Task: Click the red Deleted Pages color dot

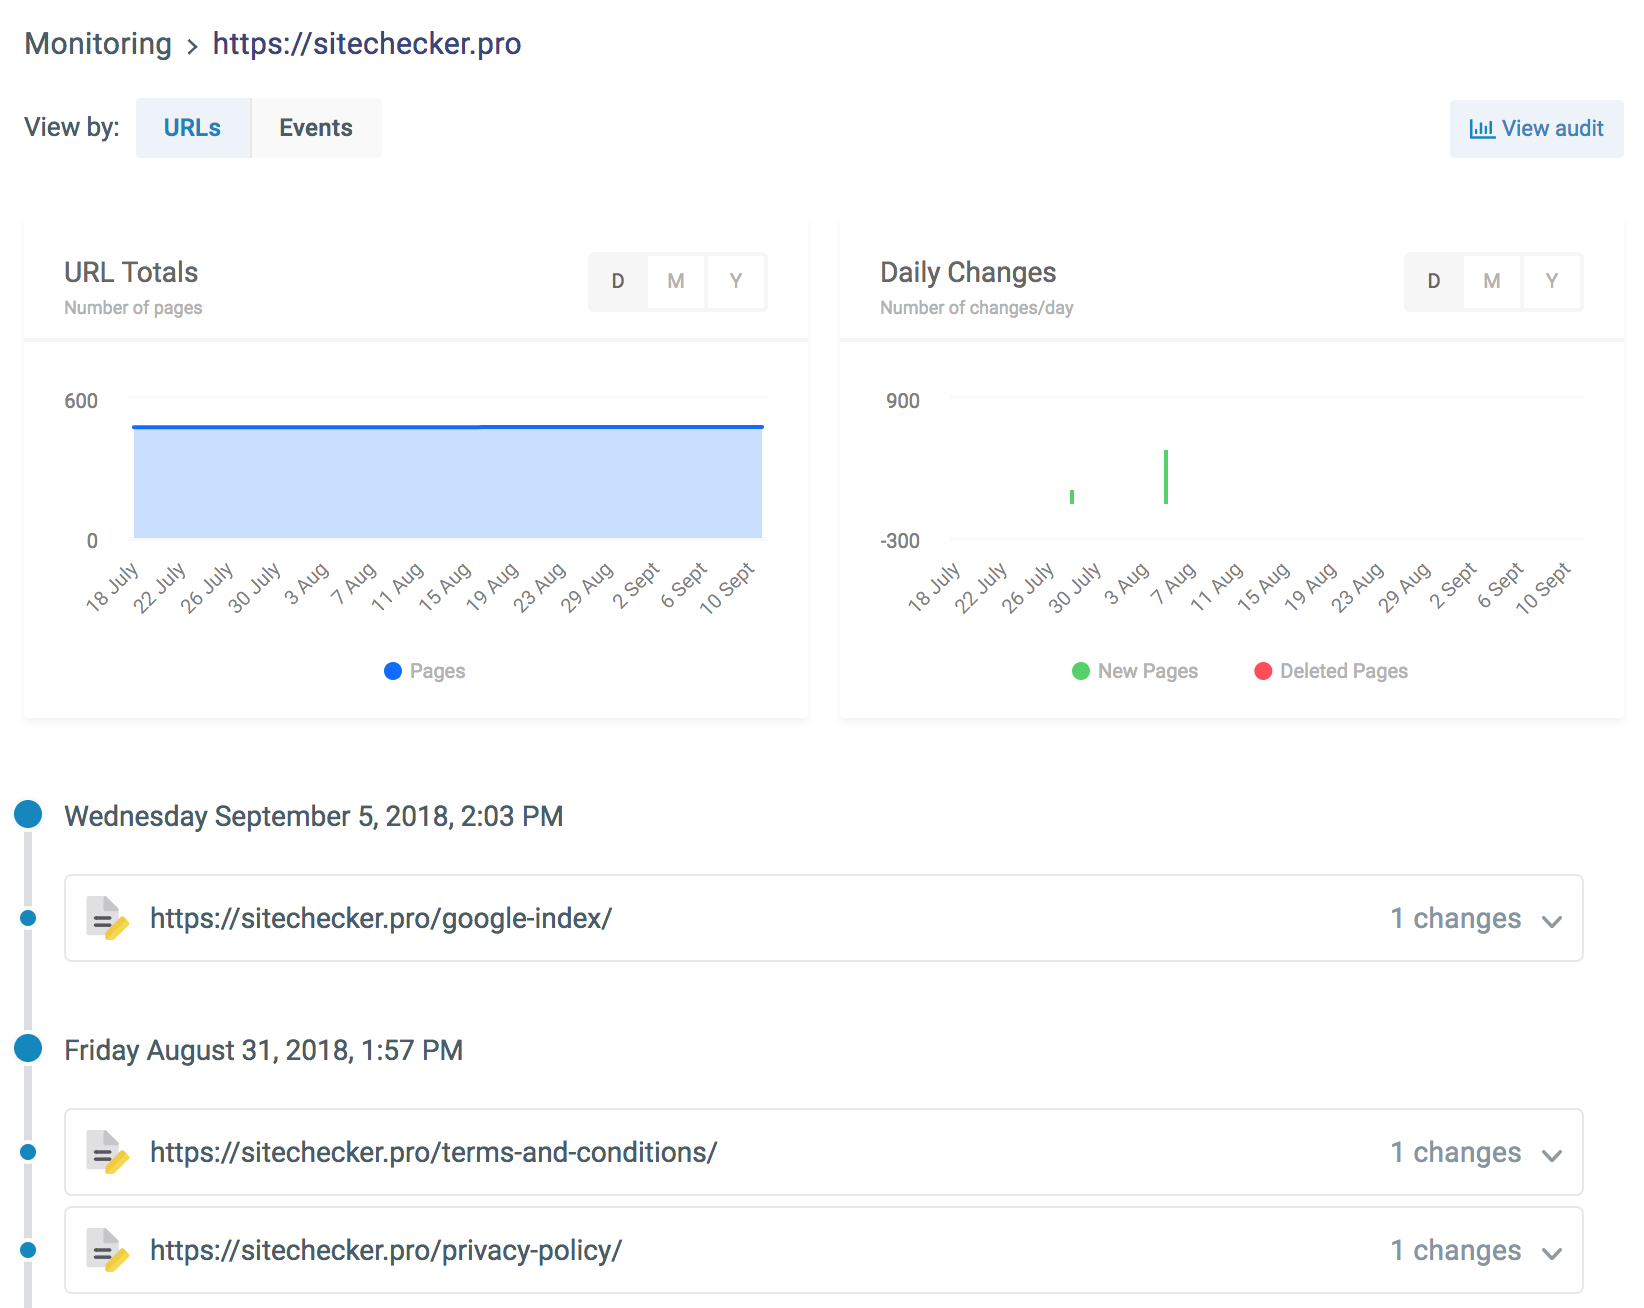Action: point(1263,671)
